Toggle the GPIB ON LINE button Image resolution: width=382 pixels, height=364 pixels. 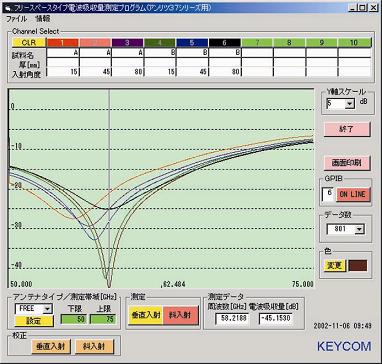pos(352,194)
